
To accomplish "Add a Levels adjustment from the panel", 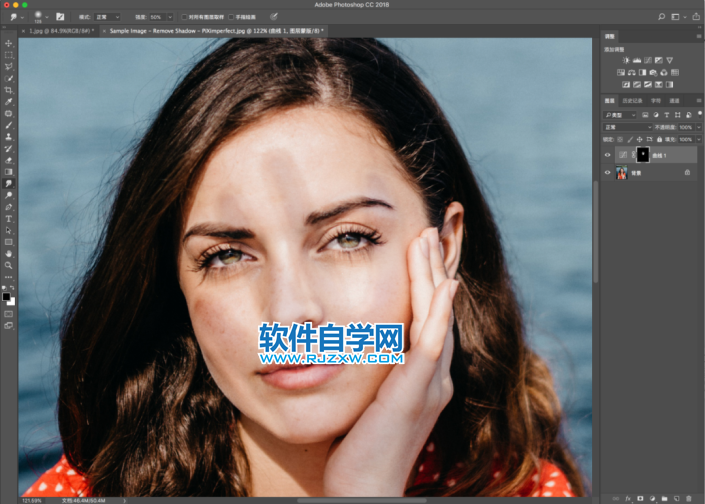I will click(x=637, y=60).
